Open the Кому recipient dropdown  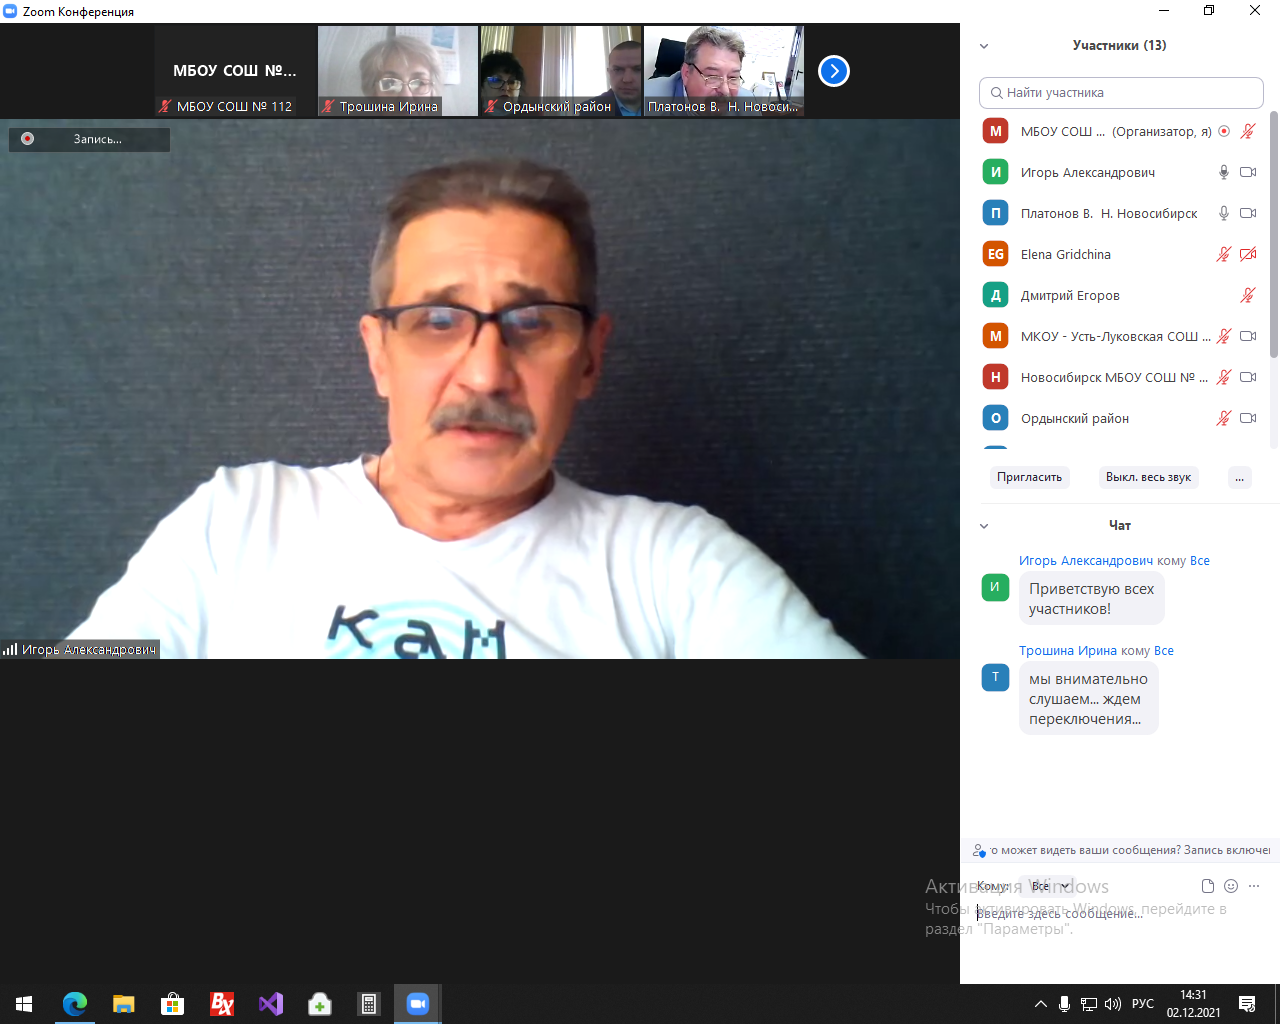pos(1050,886)
